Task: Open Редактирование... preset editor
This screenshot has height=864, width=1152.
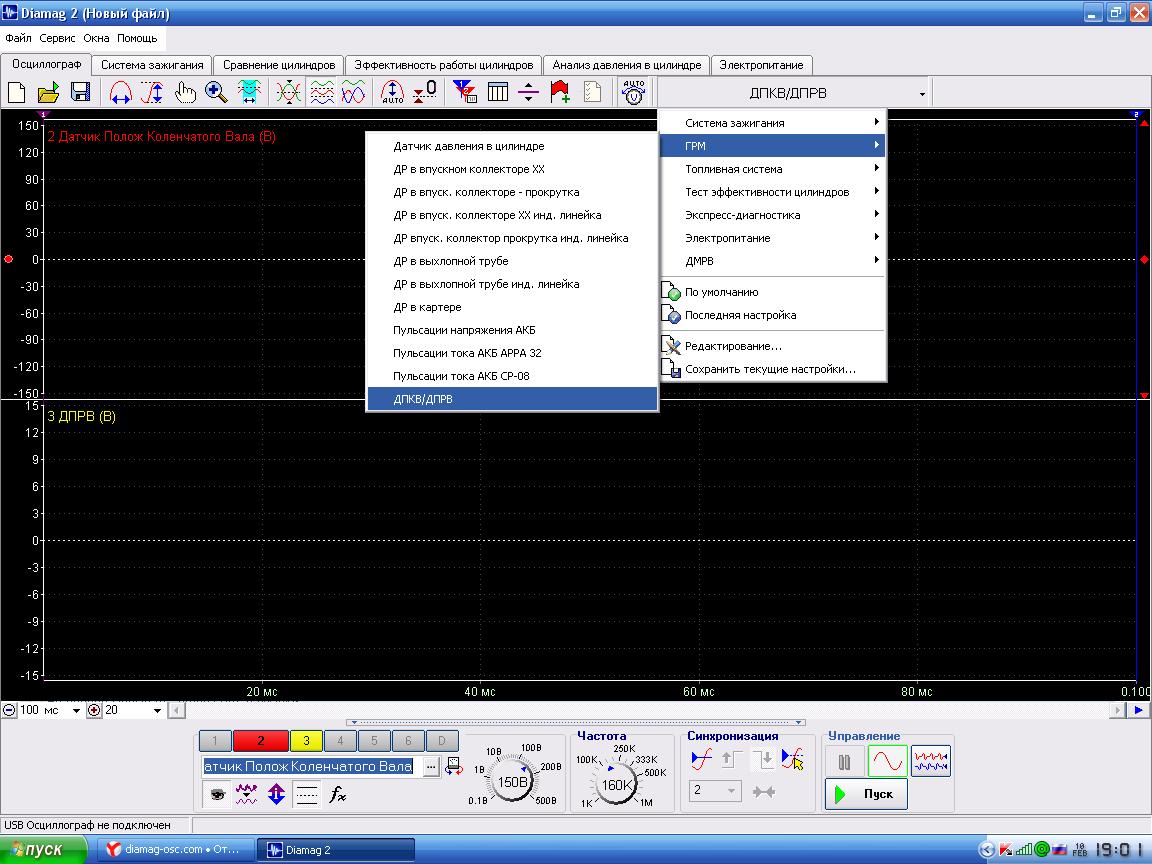Action: (773, 346)
